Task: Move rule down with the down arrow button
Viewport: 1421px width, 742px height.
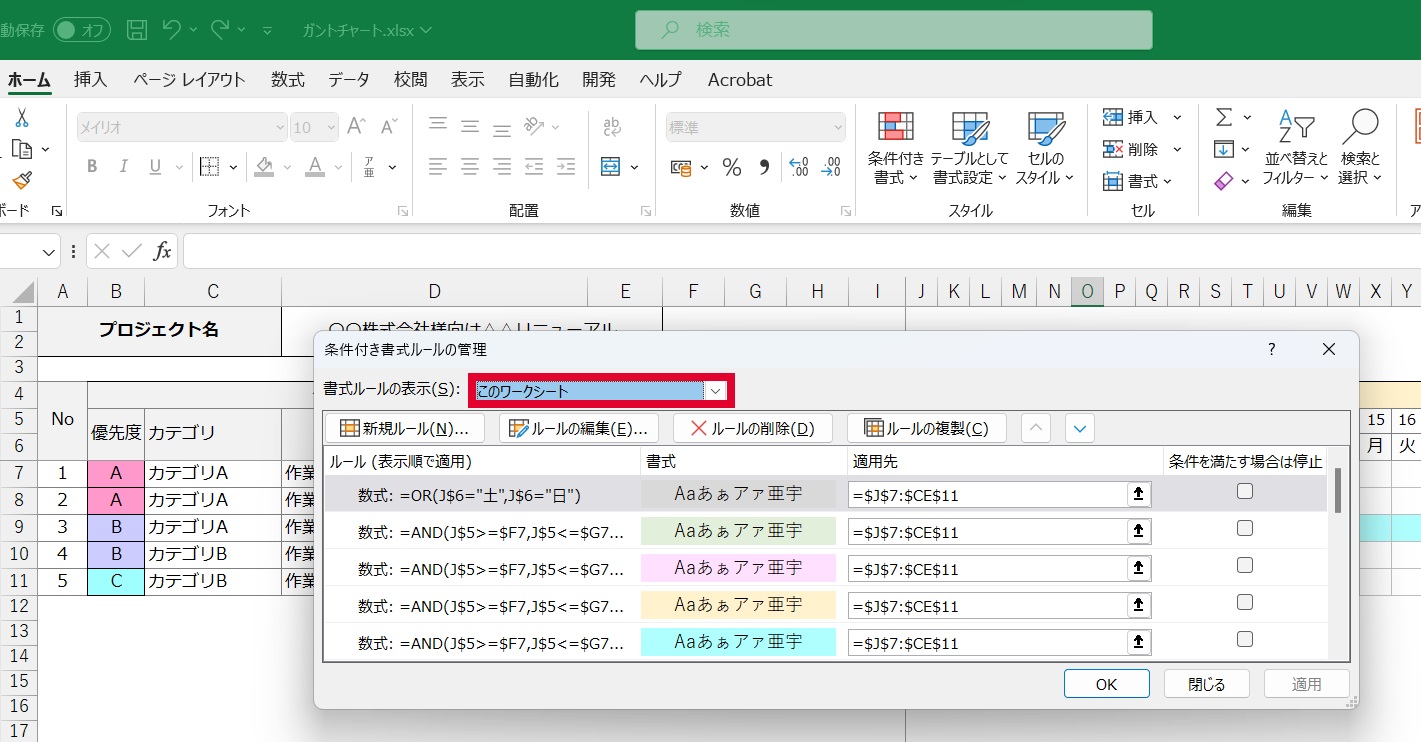Action: point(1080,428)
